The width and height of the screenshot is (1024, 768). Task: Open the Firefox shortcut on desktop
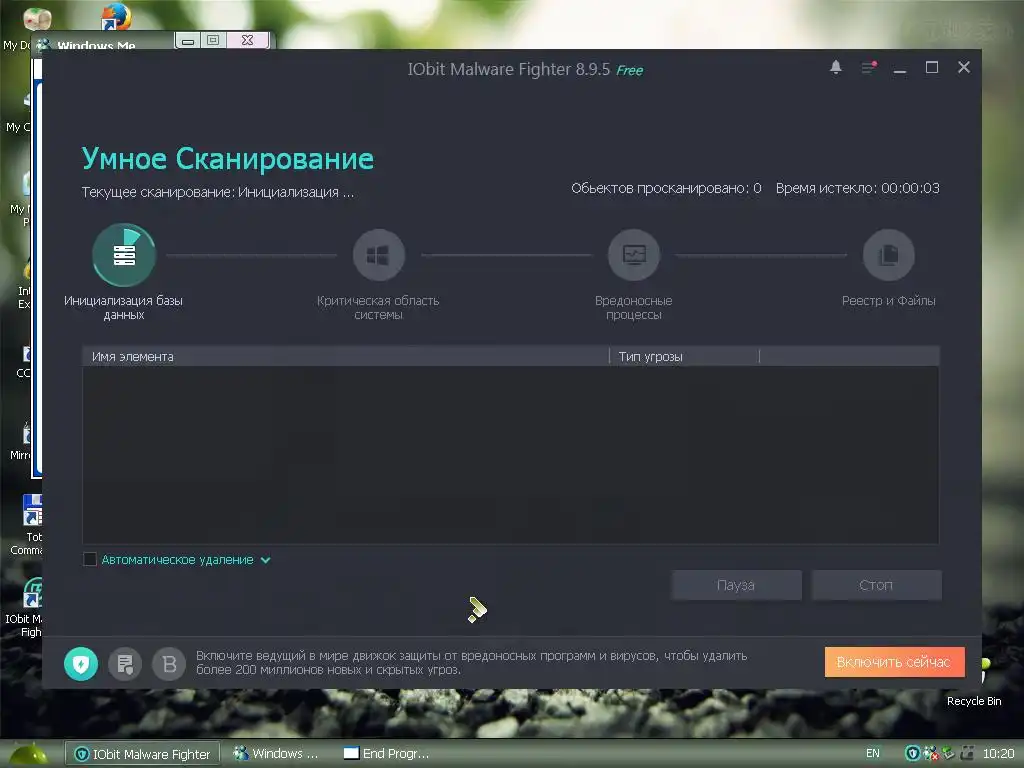(x=116, y=16)
